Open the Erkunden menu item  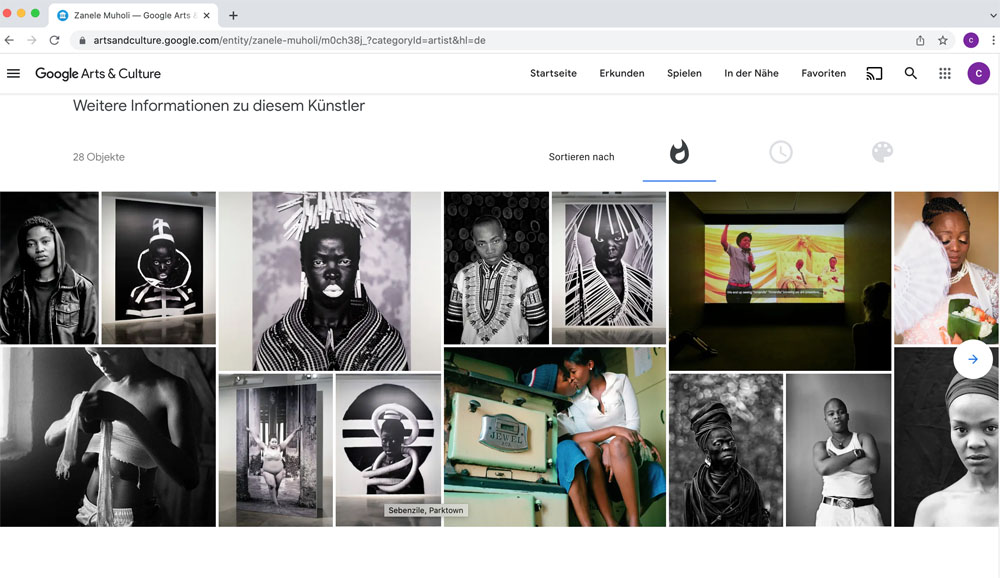point(621,73)
